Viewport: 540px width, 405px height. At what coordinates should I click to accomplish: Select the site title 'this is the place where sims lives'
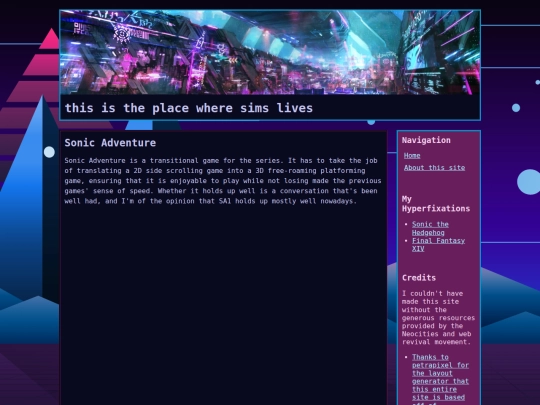point(189,108)
